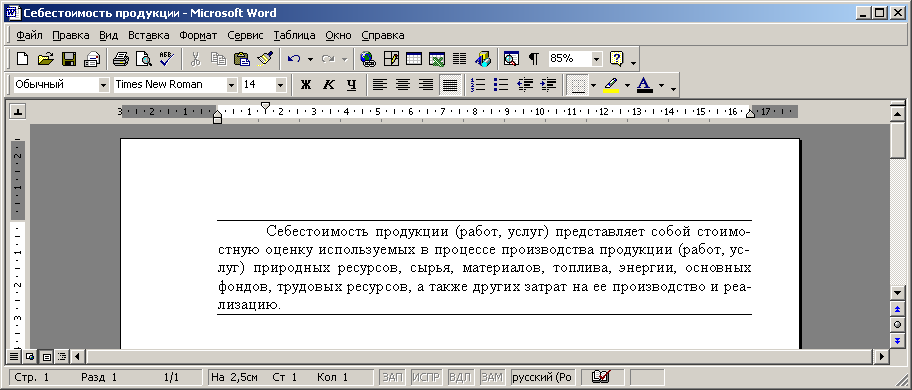Open the Файл menu

29,35
